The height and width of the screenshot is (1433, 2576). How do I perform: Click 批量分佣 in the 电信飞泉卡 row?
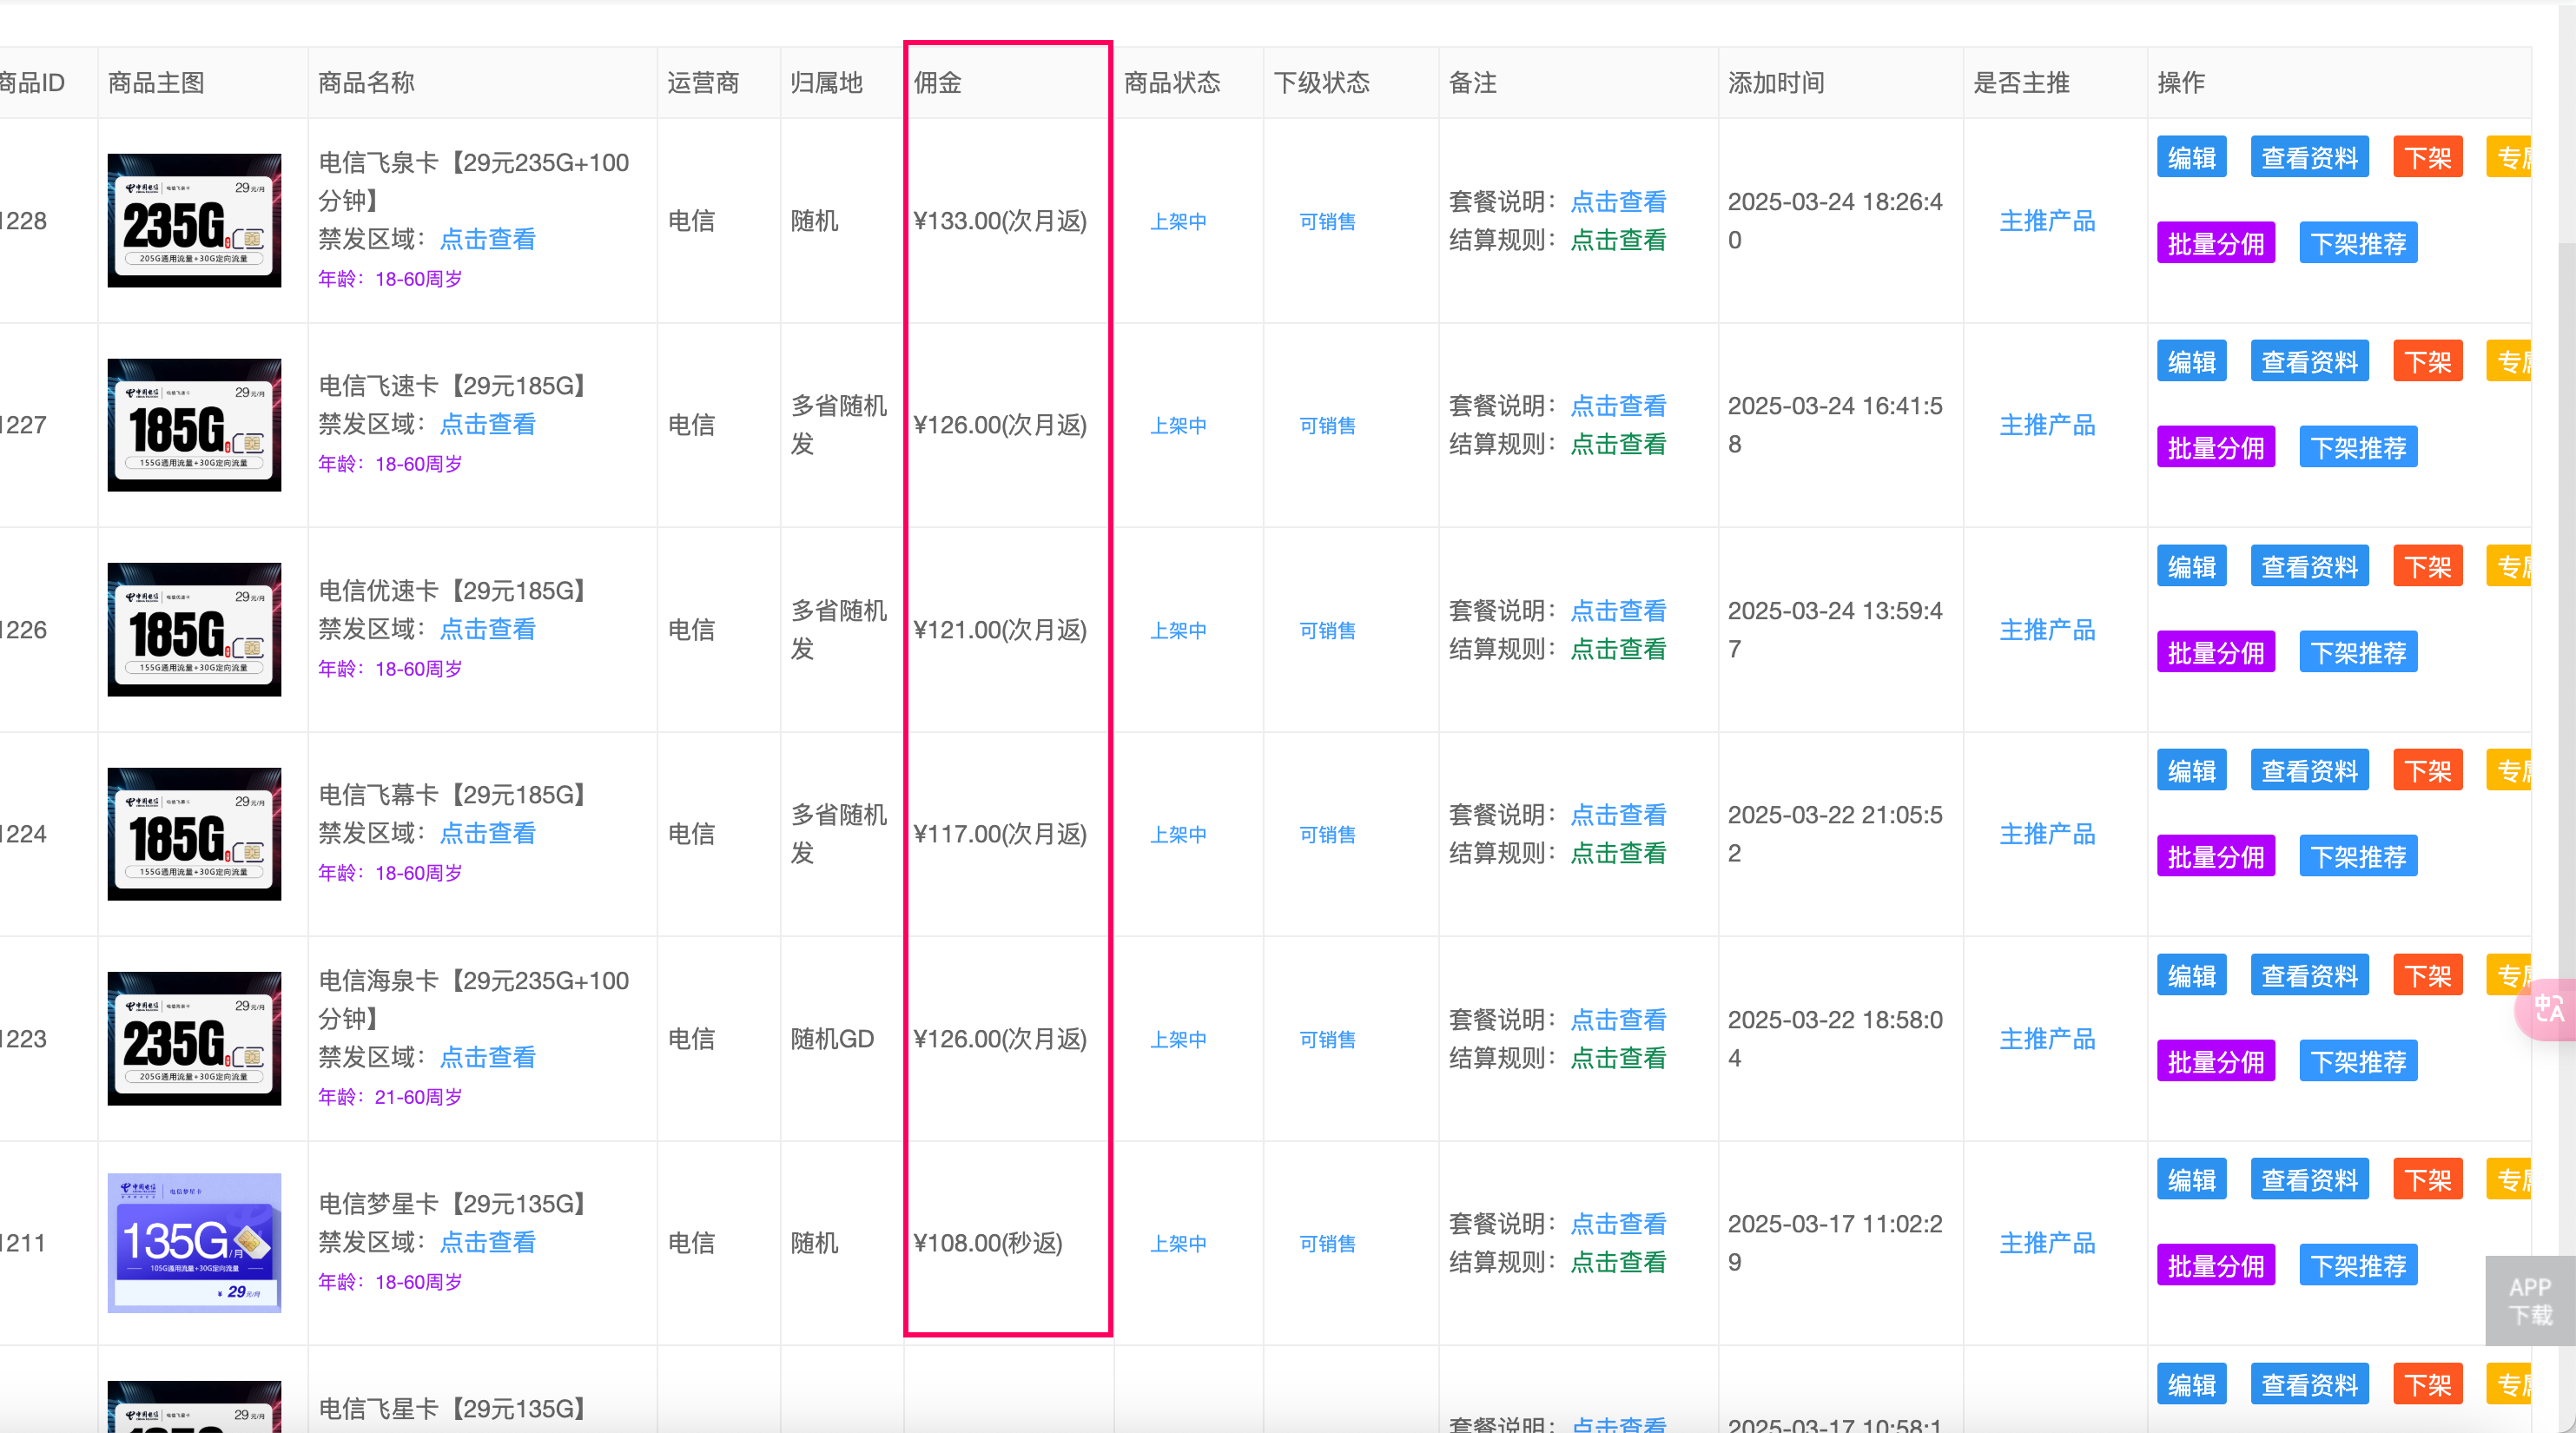[x=2215, y=243]
